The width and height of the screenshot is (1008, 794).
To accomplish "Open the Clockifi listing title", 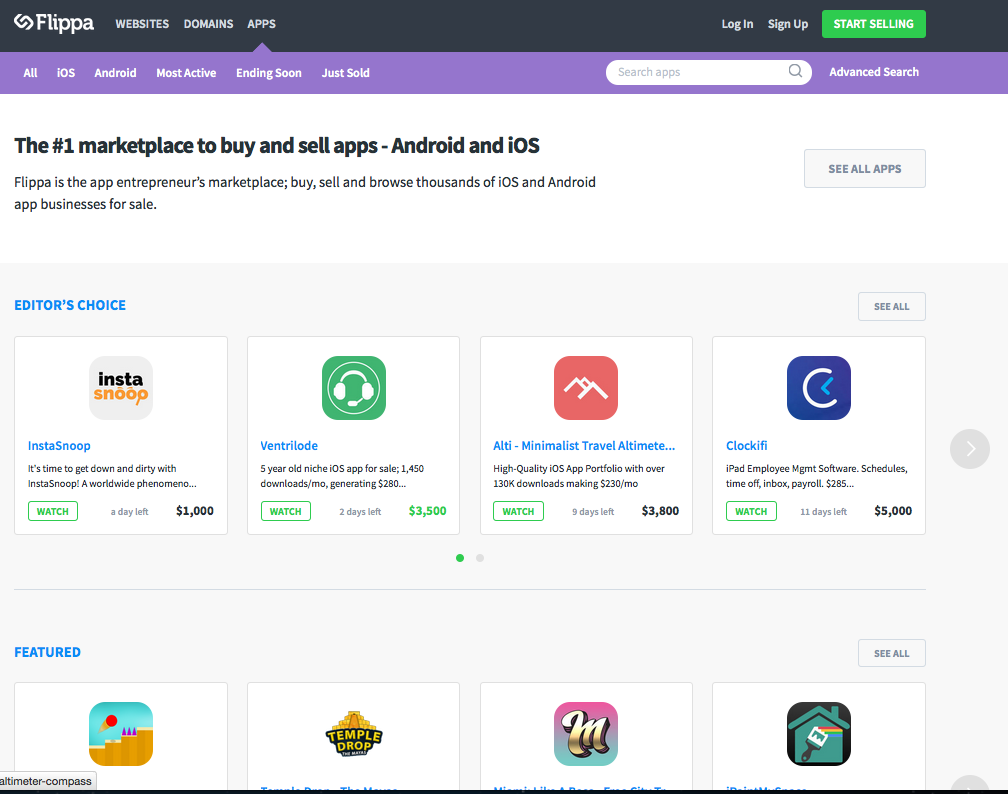I will (746, 446).
